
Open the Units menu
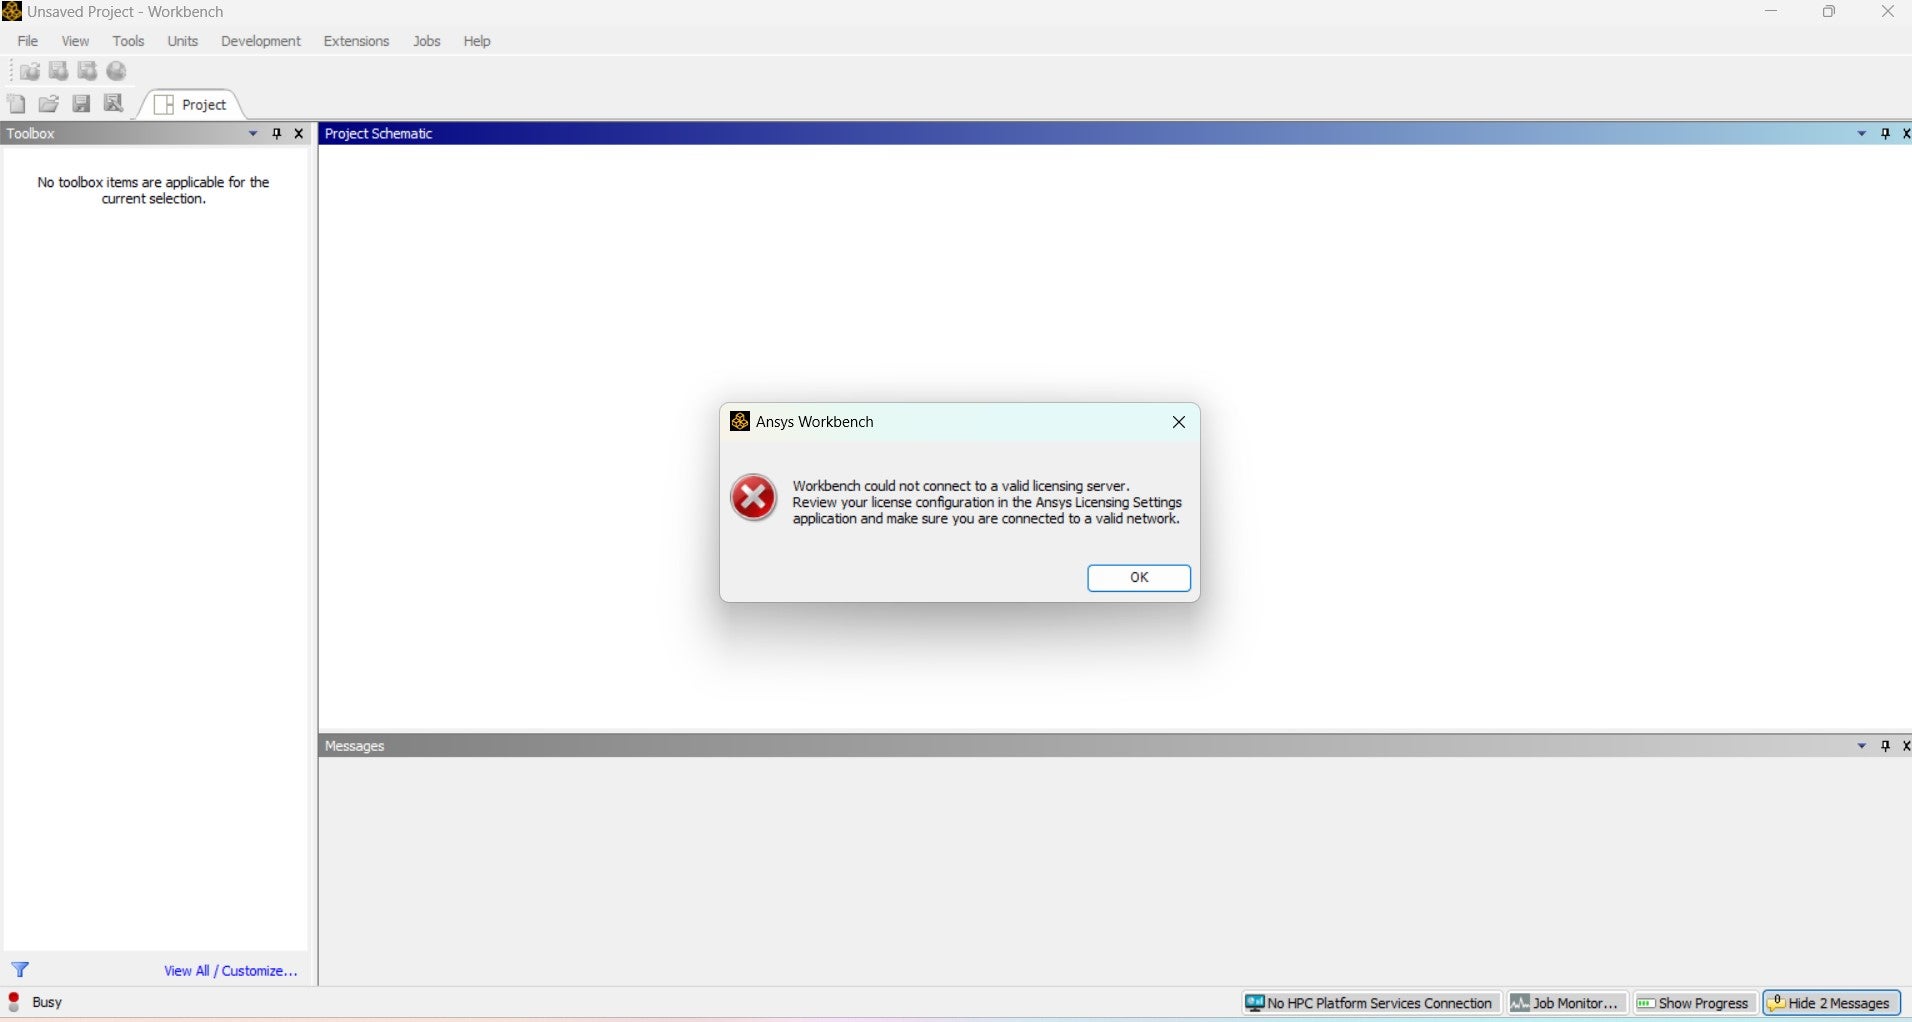point(182,41)
